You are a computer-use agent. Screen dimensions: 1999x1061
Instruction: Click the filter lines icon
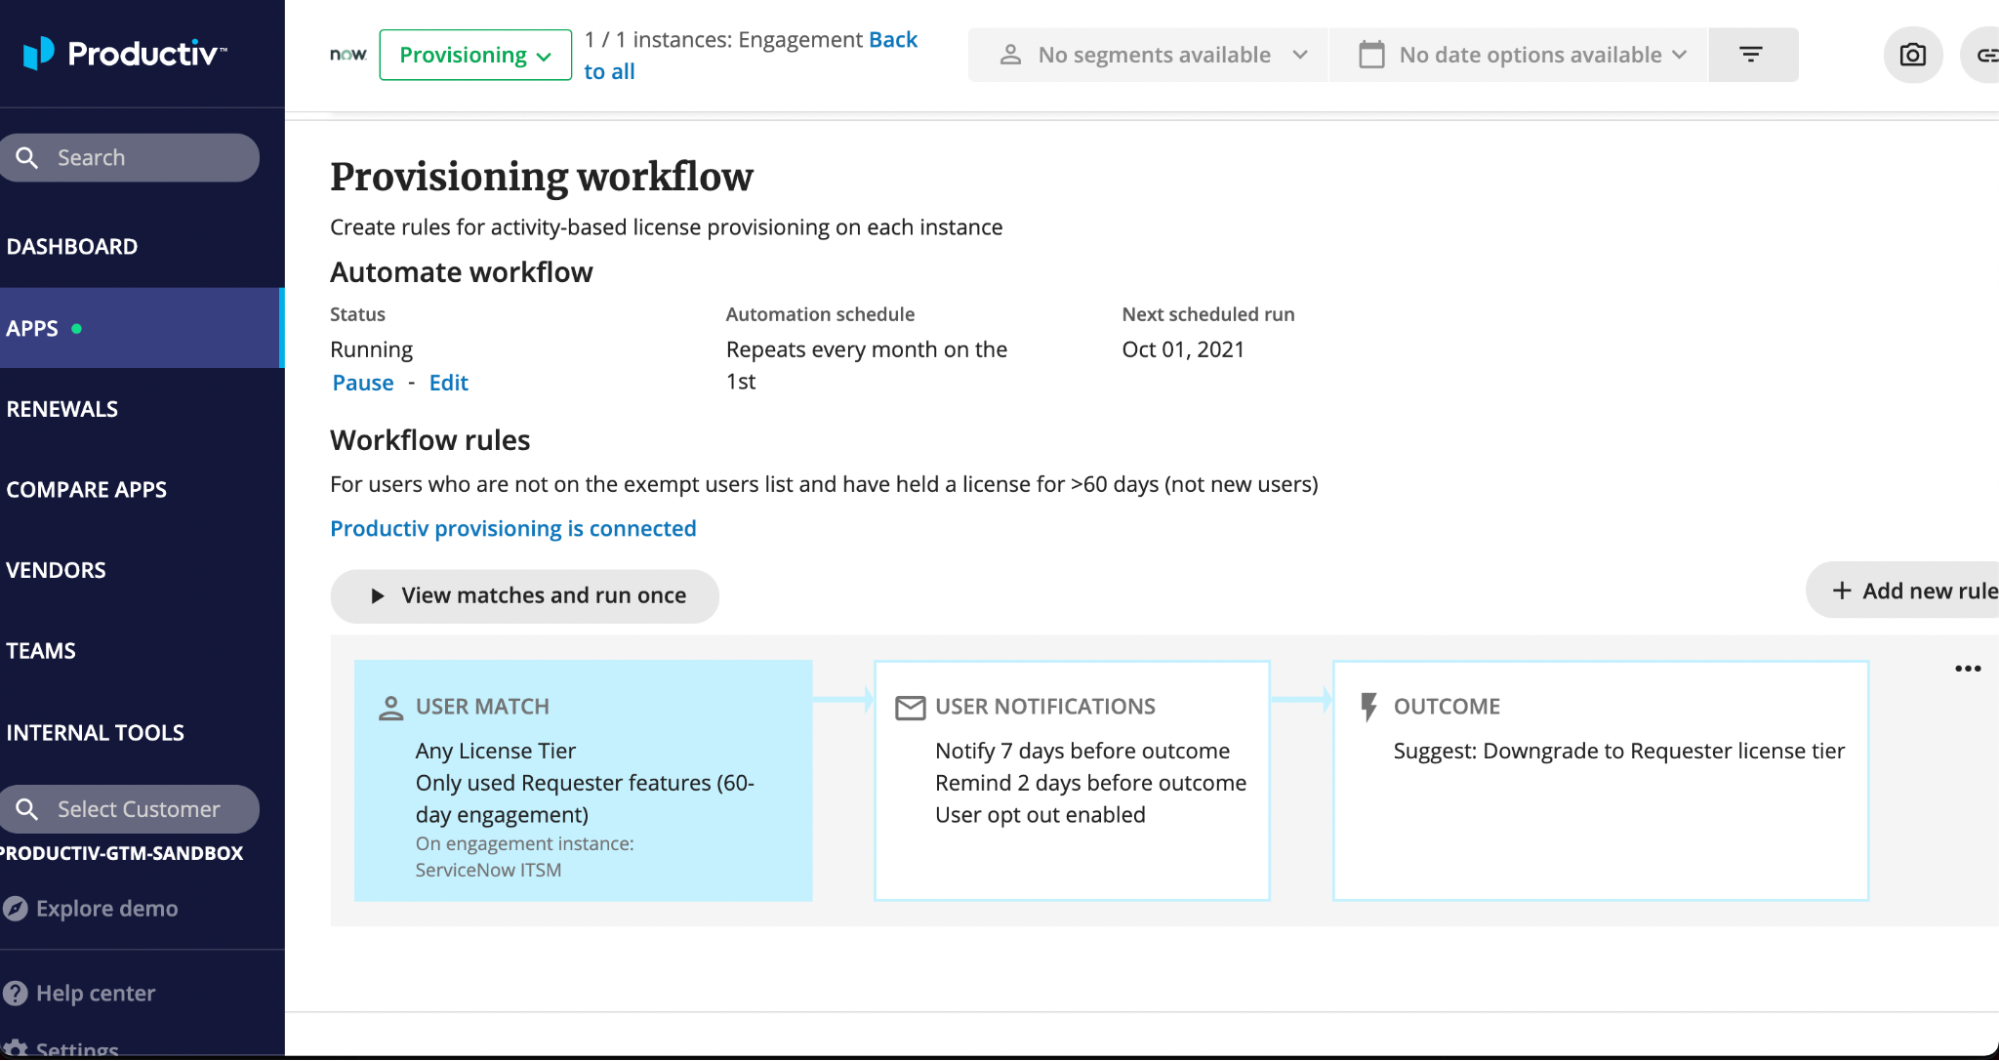1751,55
